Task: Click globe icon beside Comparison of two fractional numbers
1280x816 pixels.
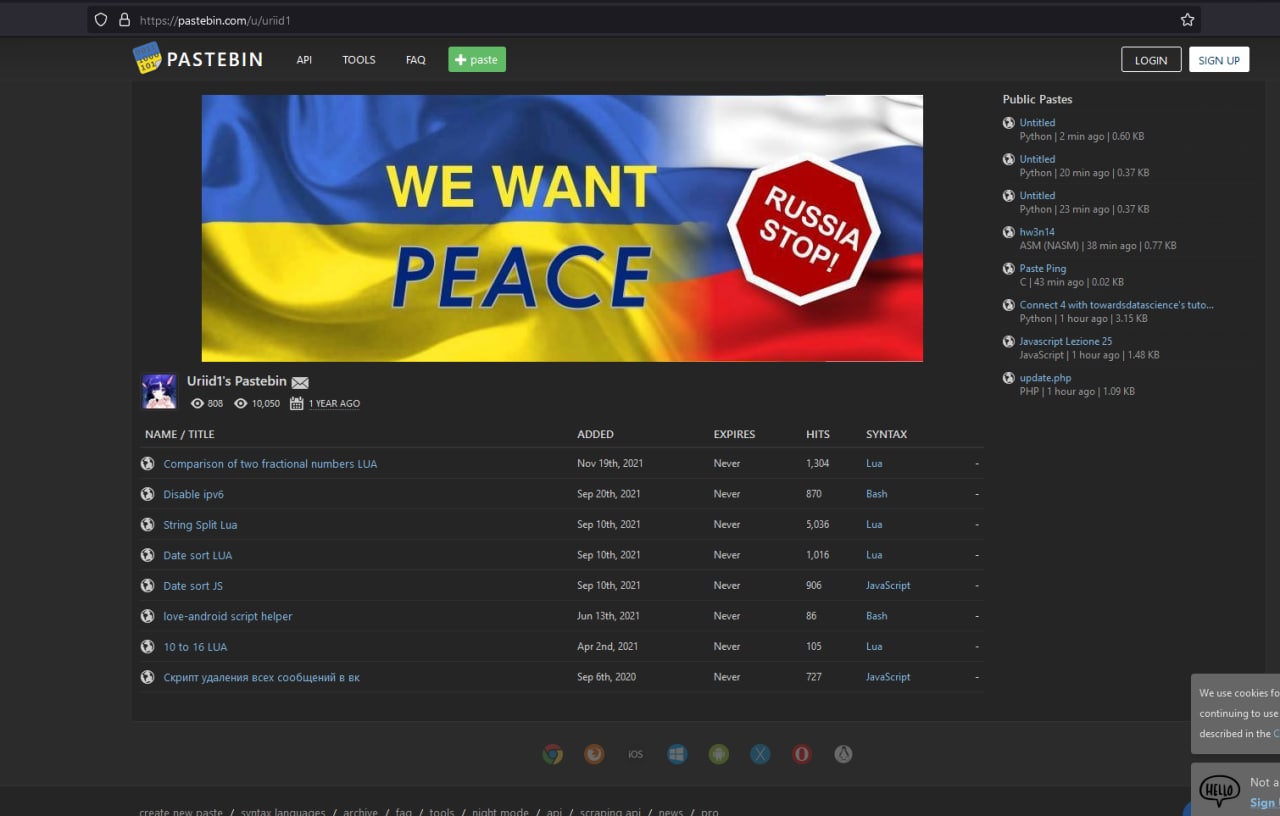Action: (148, 463)
